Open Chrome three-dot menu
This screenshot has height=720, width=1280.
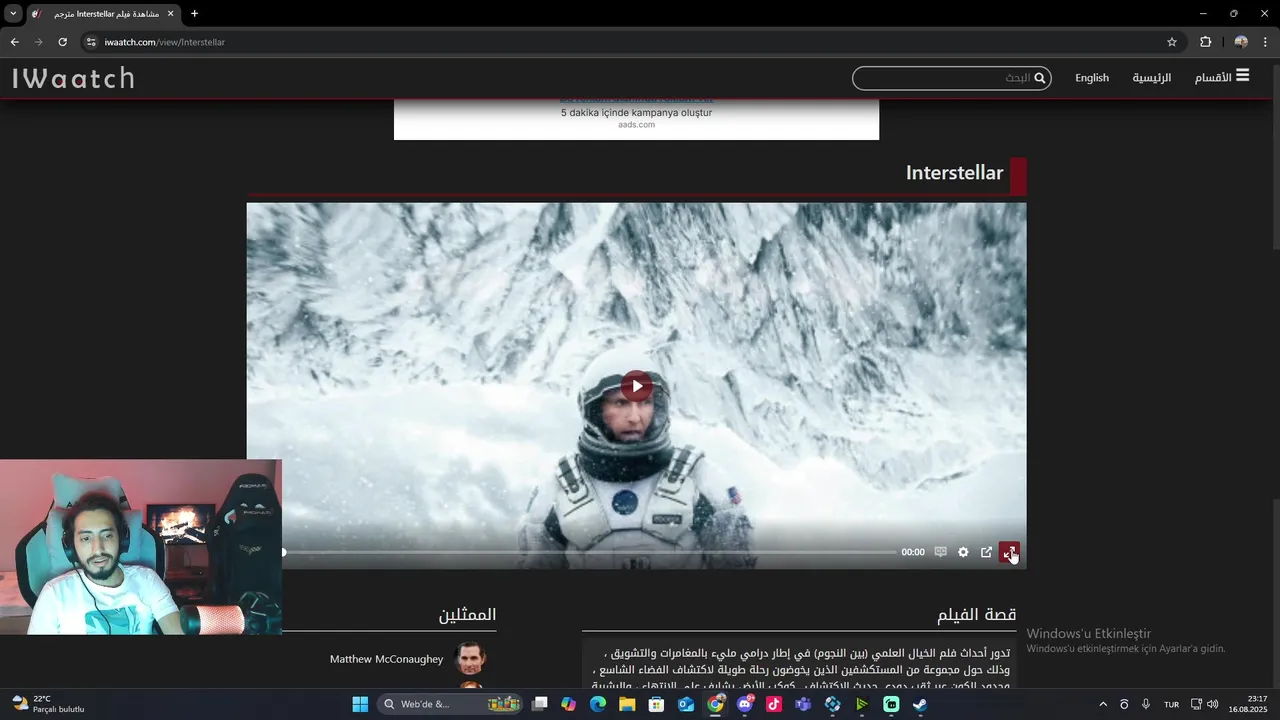pos(1266,42)
